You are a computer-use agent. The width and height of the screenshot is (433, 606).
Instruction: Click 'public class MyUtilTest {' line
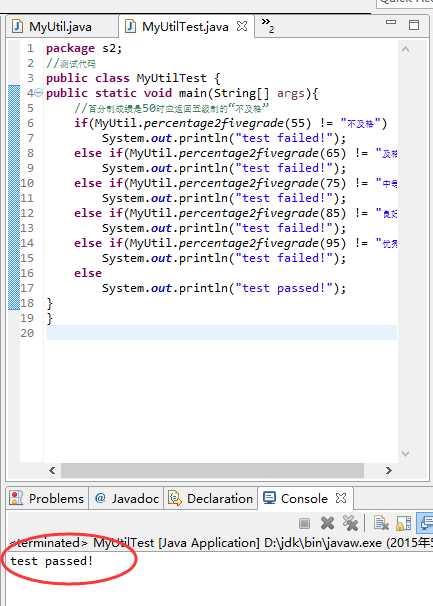(133, 78)
